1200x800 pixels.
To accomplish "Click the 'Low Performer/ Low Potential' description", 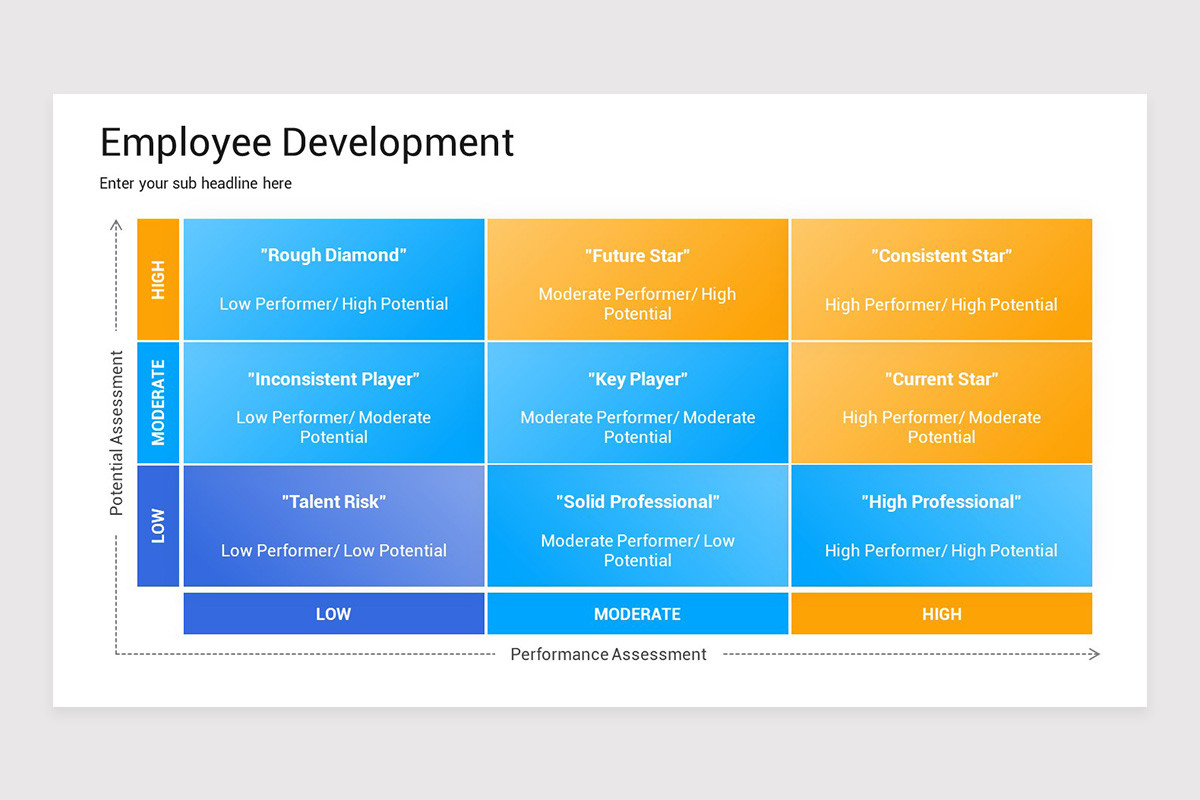I will (334, 550).
